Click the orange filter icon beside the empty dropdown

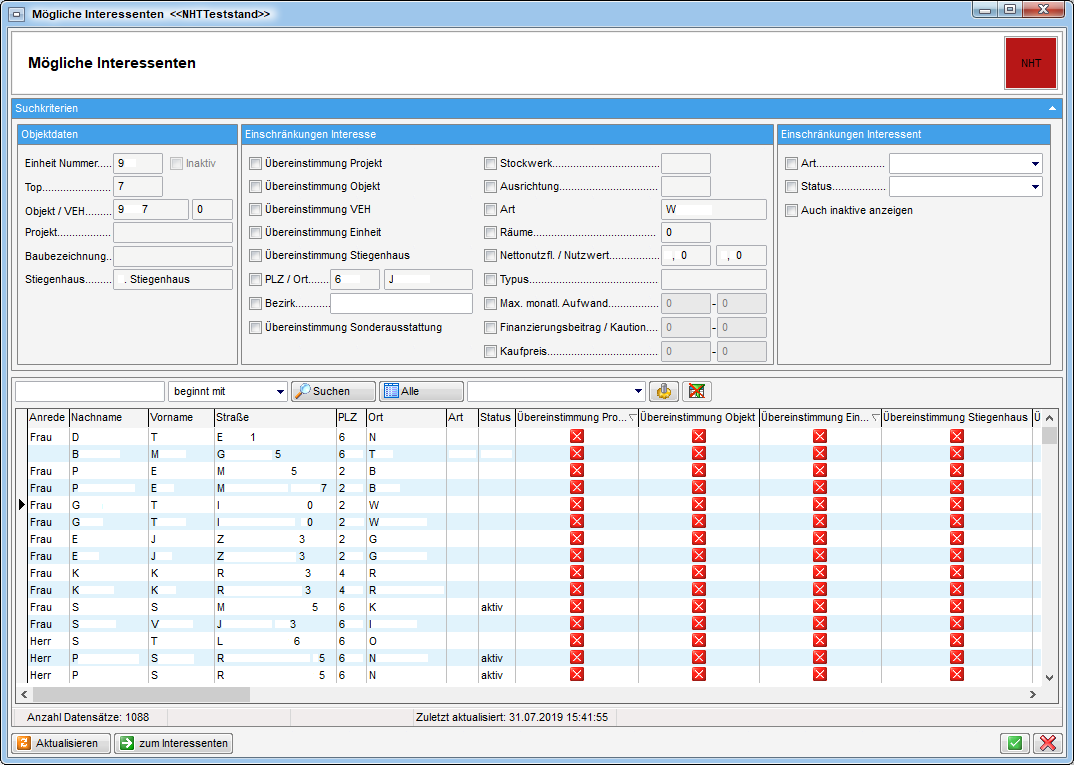click(x=662, y=391)
